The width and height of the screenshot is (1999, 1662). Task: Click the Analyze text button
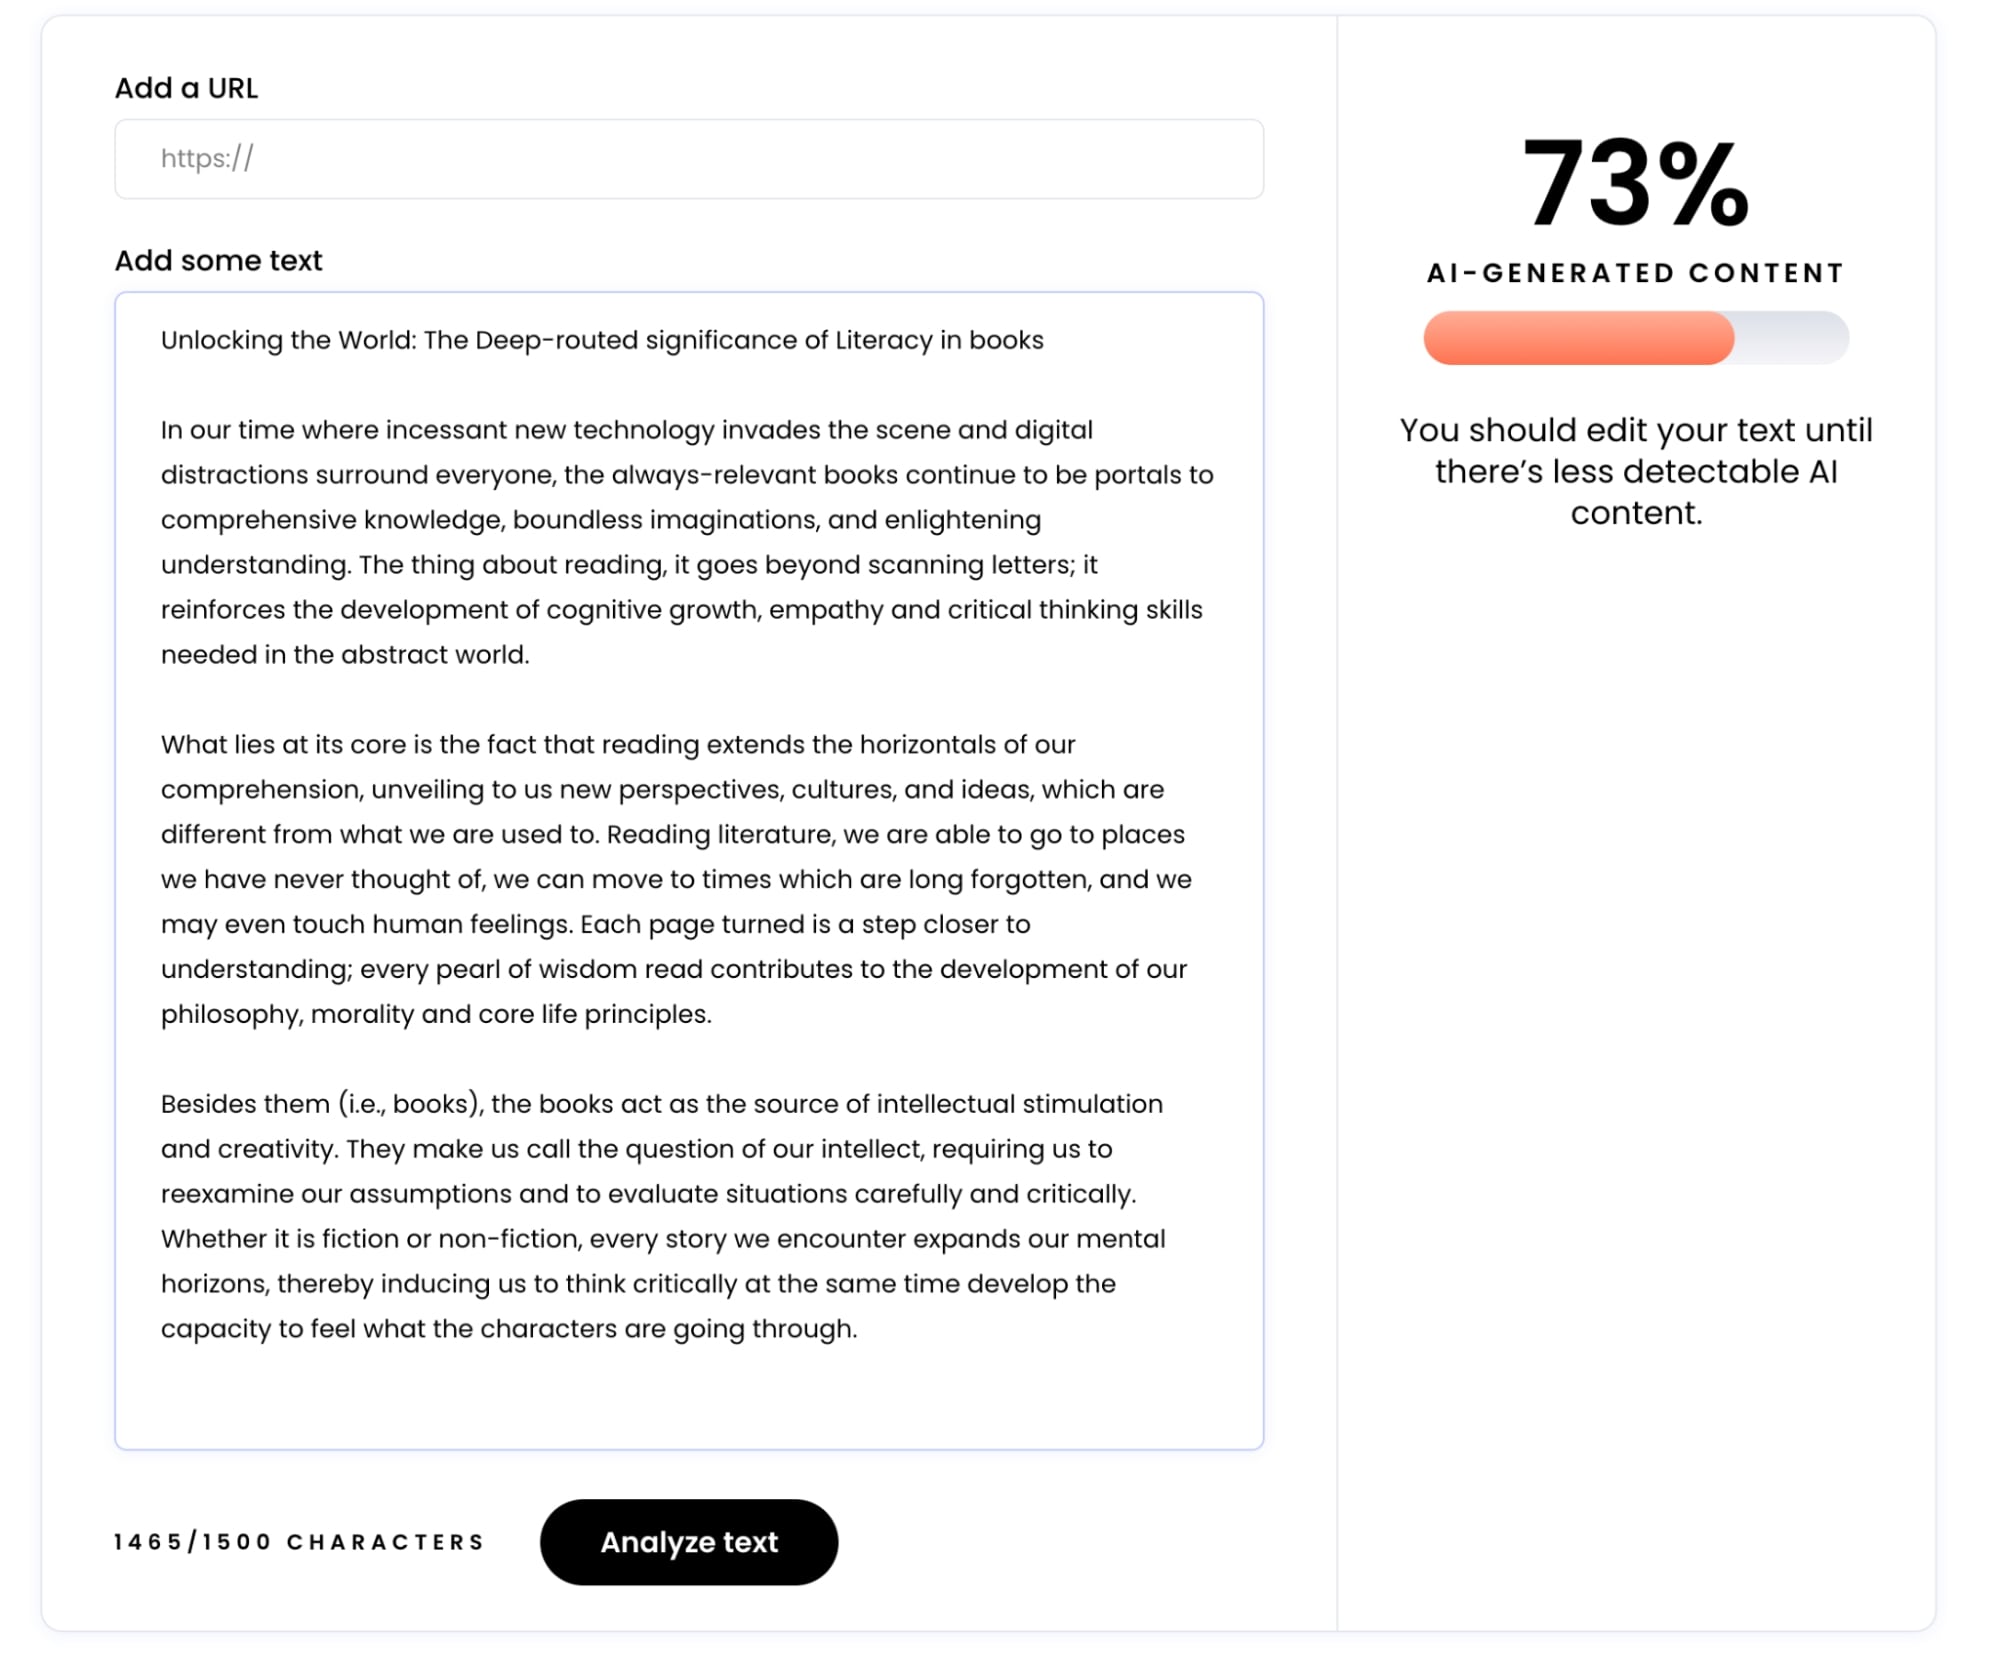coord(688,1542)
